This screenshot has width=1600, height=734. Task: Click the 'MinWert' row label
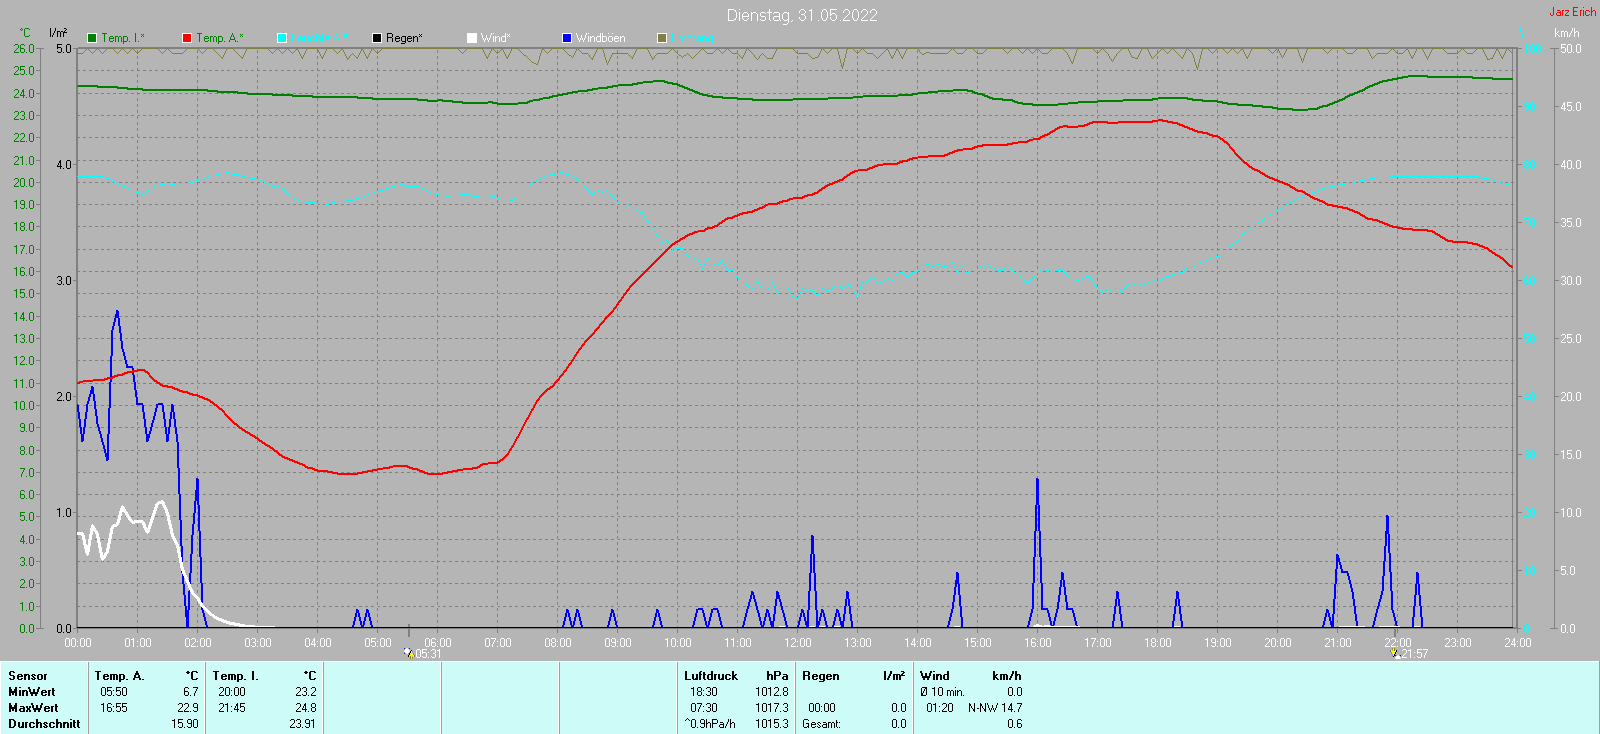(x=32, y=692)
